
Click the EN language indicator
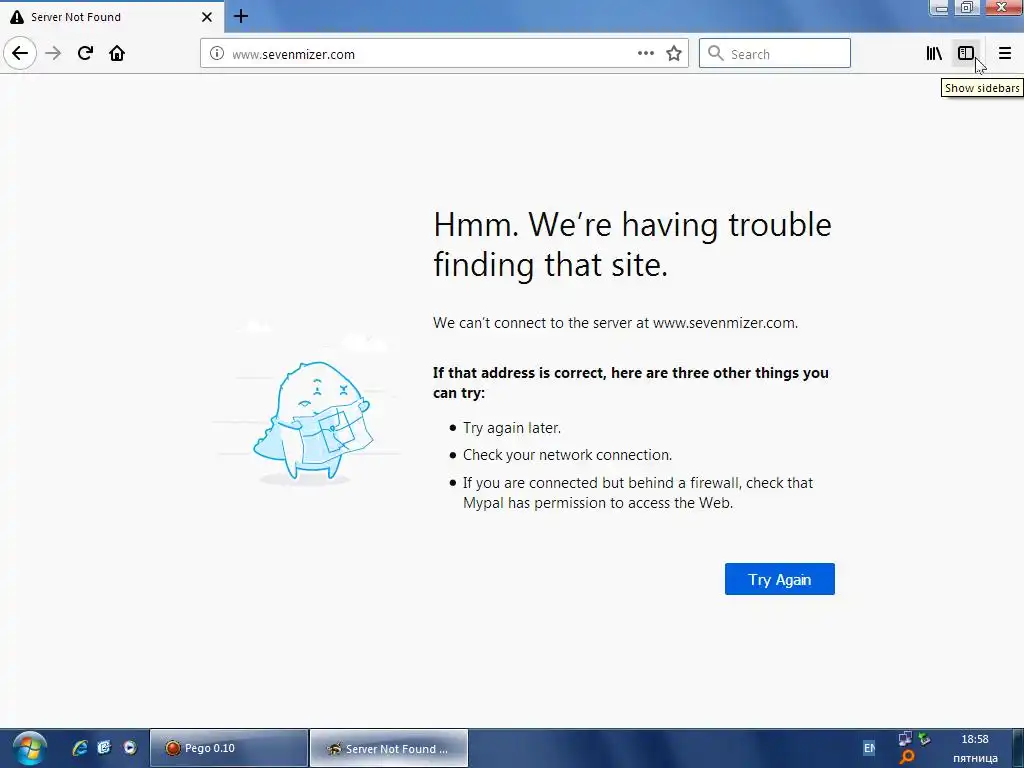869,748
